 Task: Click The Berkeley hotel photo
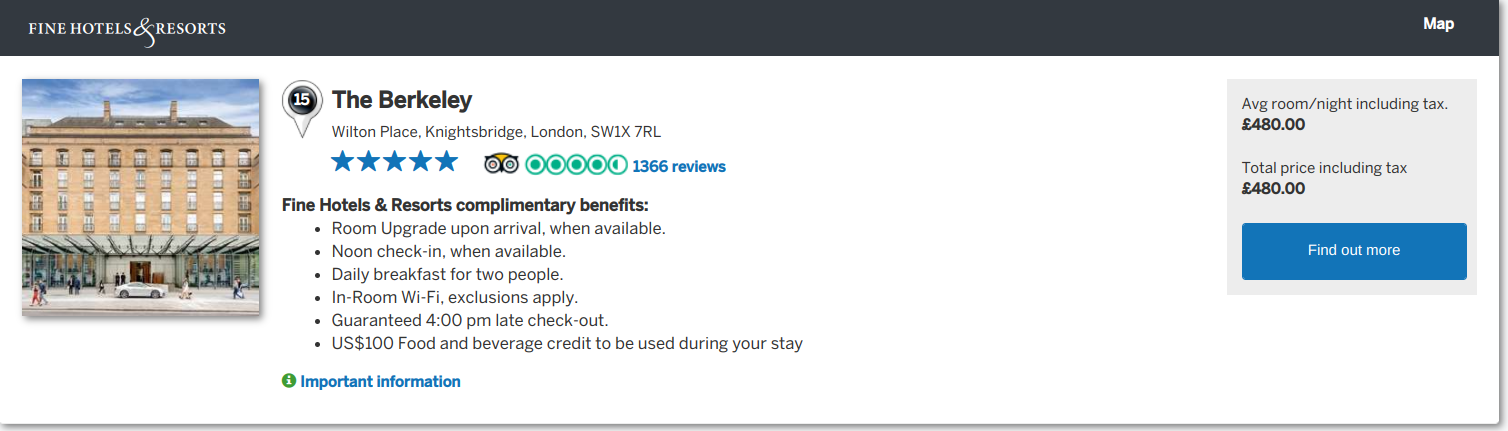(x=140, y=197)
